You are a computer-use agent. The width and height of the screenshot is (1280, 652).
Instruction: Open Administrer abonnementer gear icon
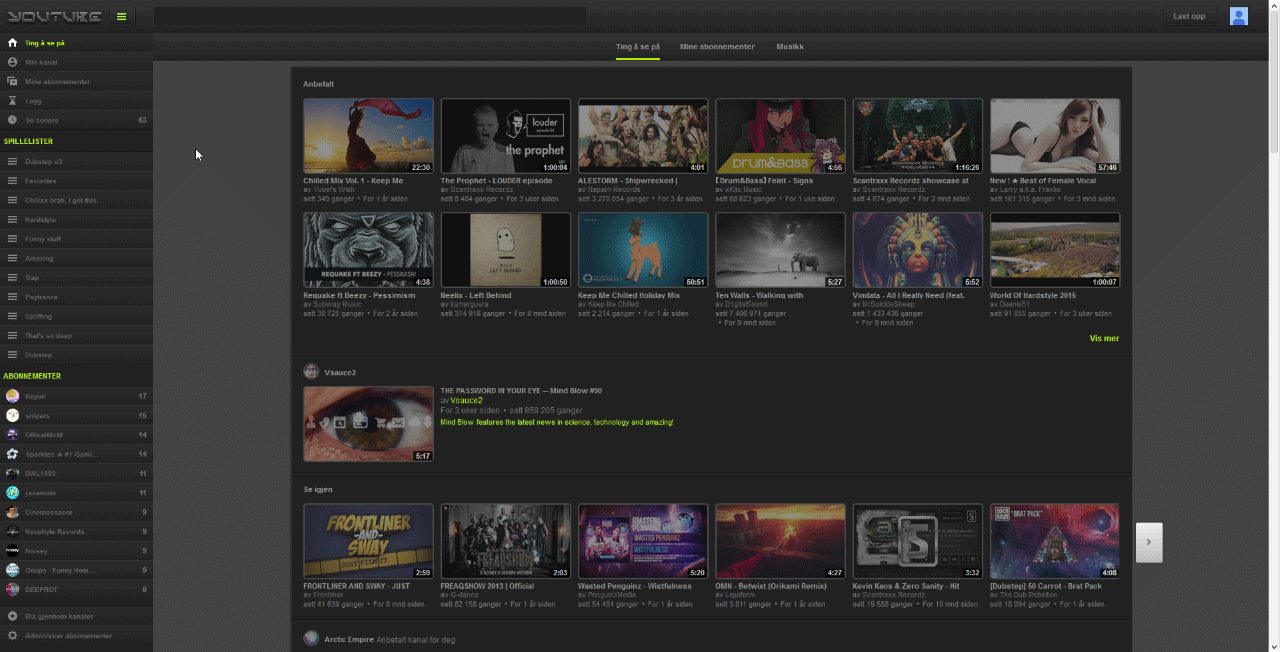coord(12,636)
